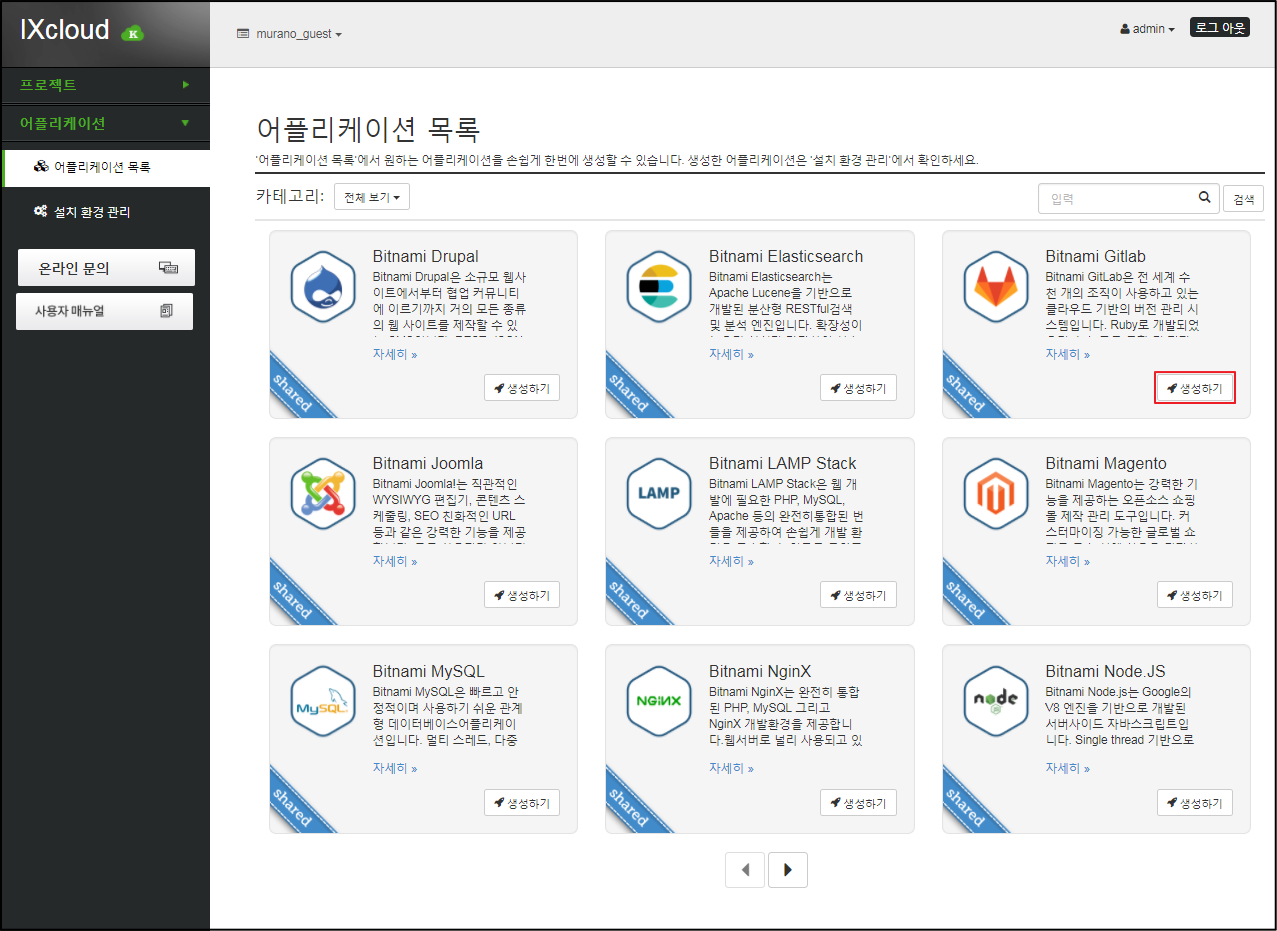Select 어플리케이션 목록 menu item
Image resolution: width=1277 pixels, height=931 pixels.
(106, 167)
